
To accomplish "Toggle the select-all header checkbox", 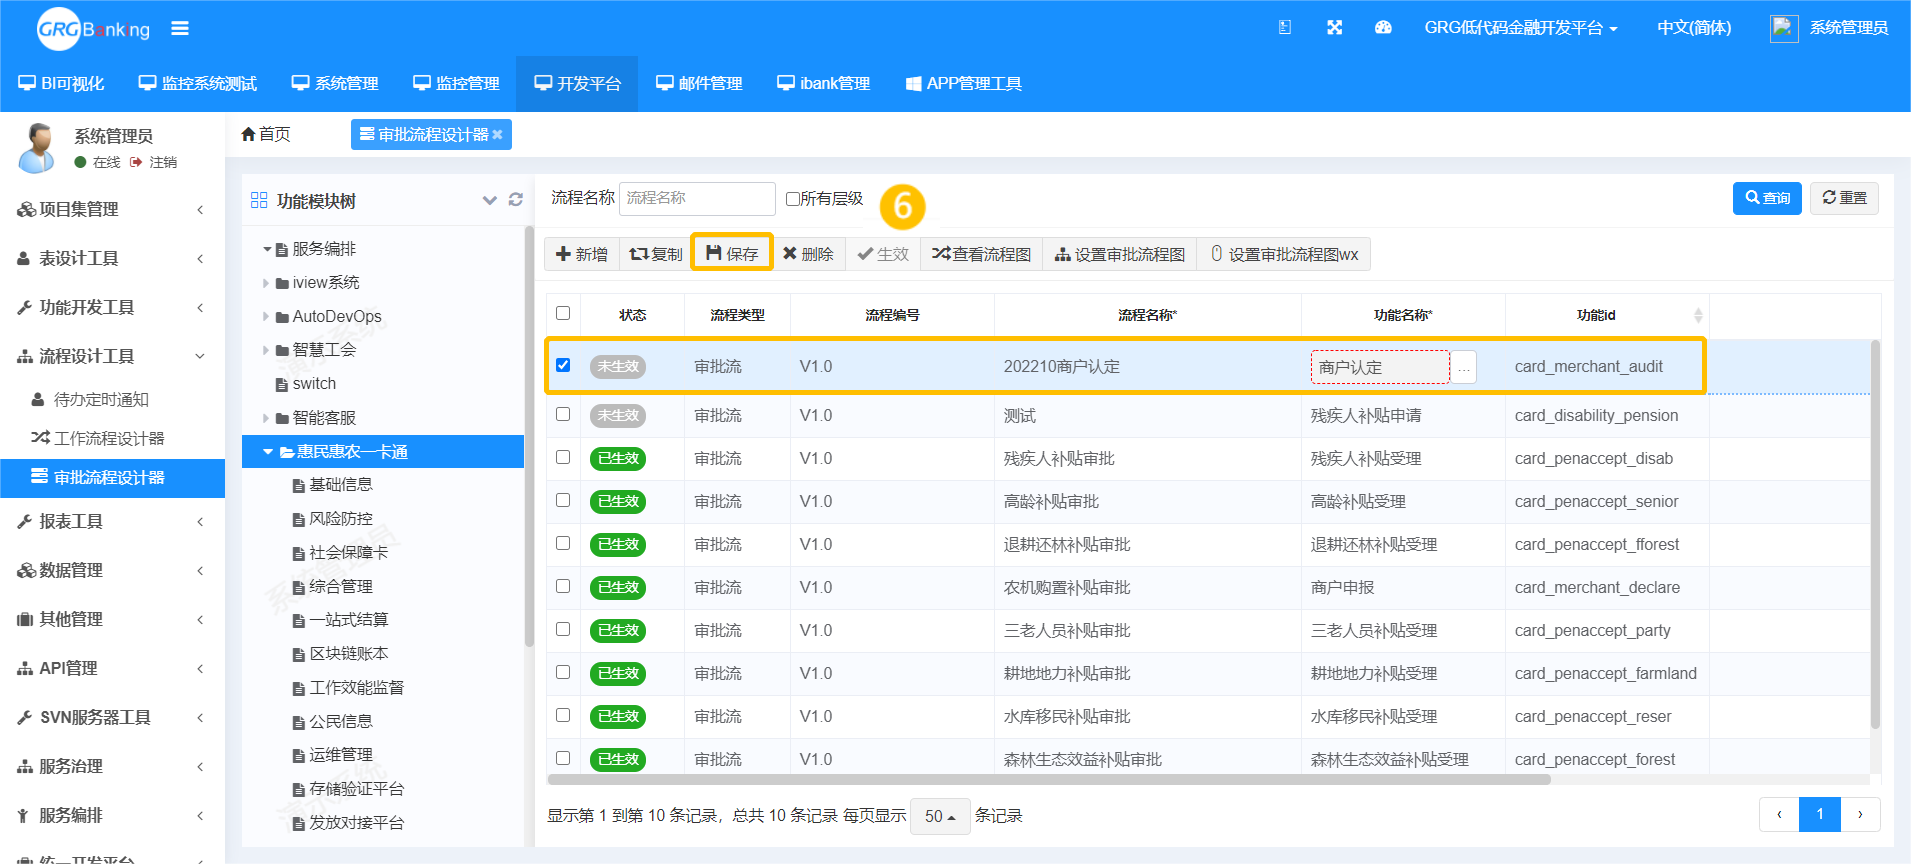I will click(x=563, y=313).
